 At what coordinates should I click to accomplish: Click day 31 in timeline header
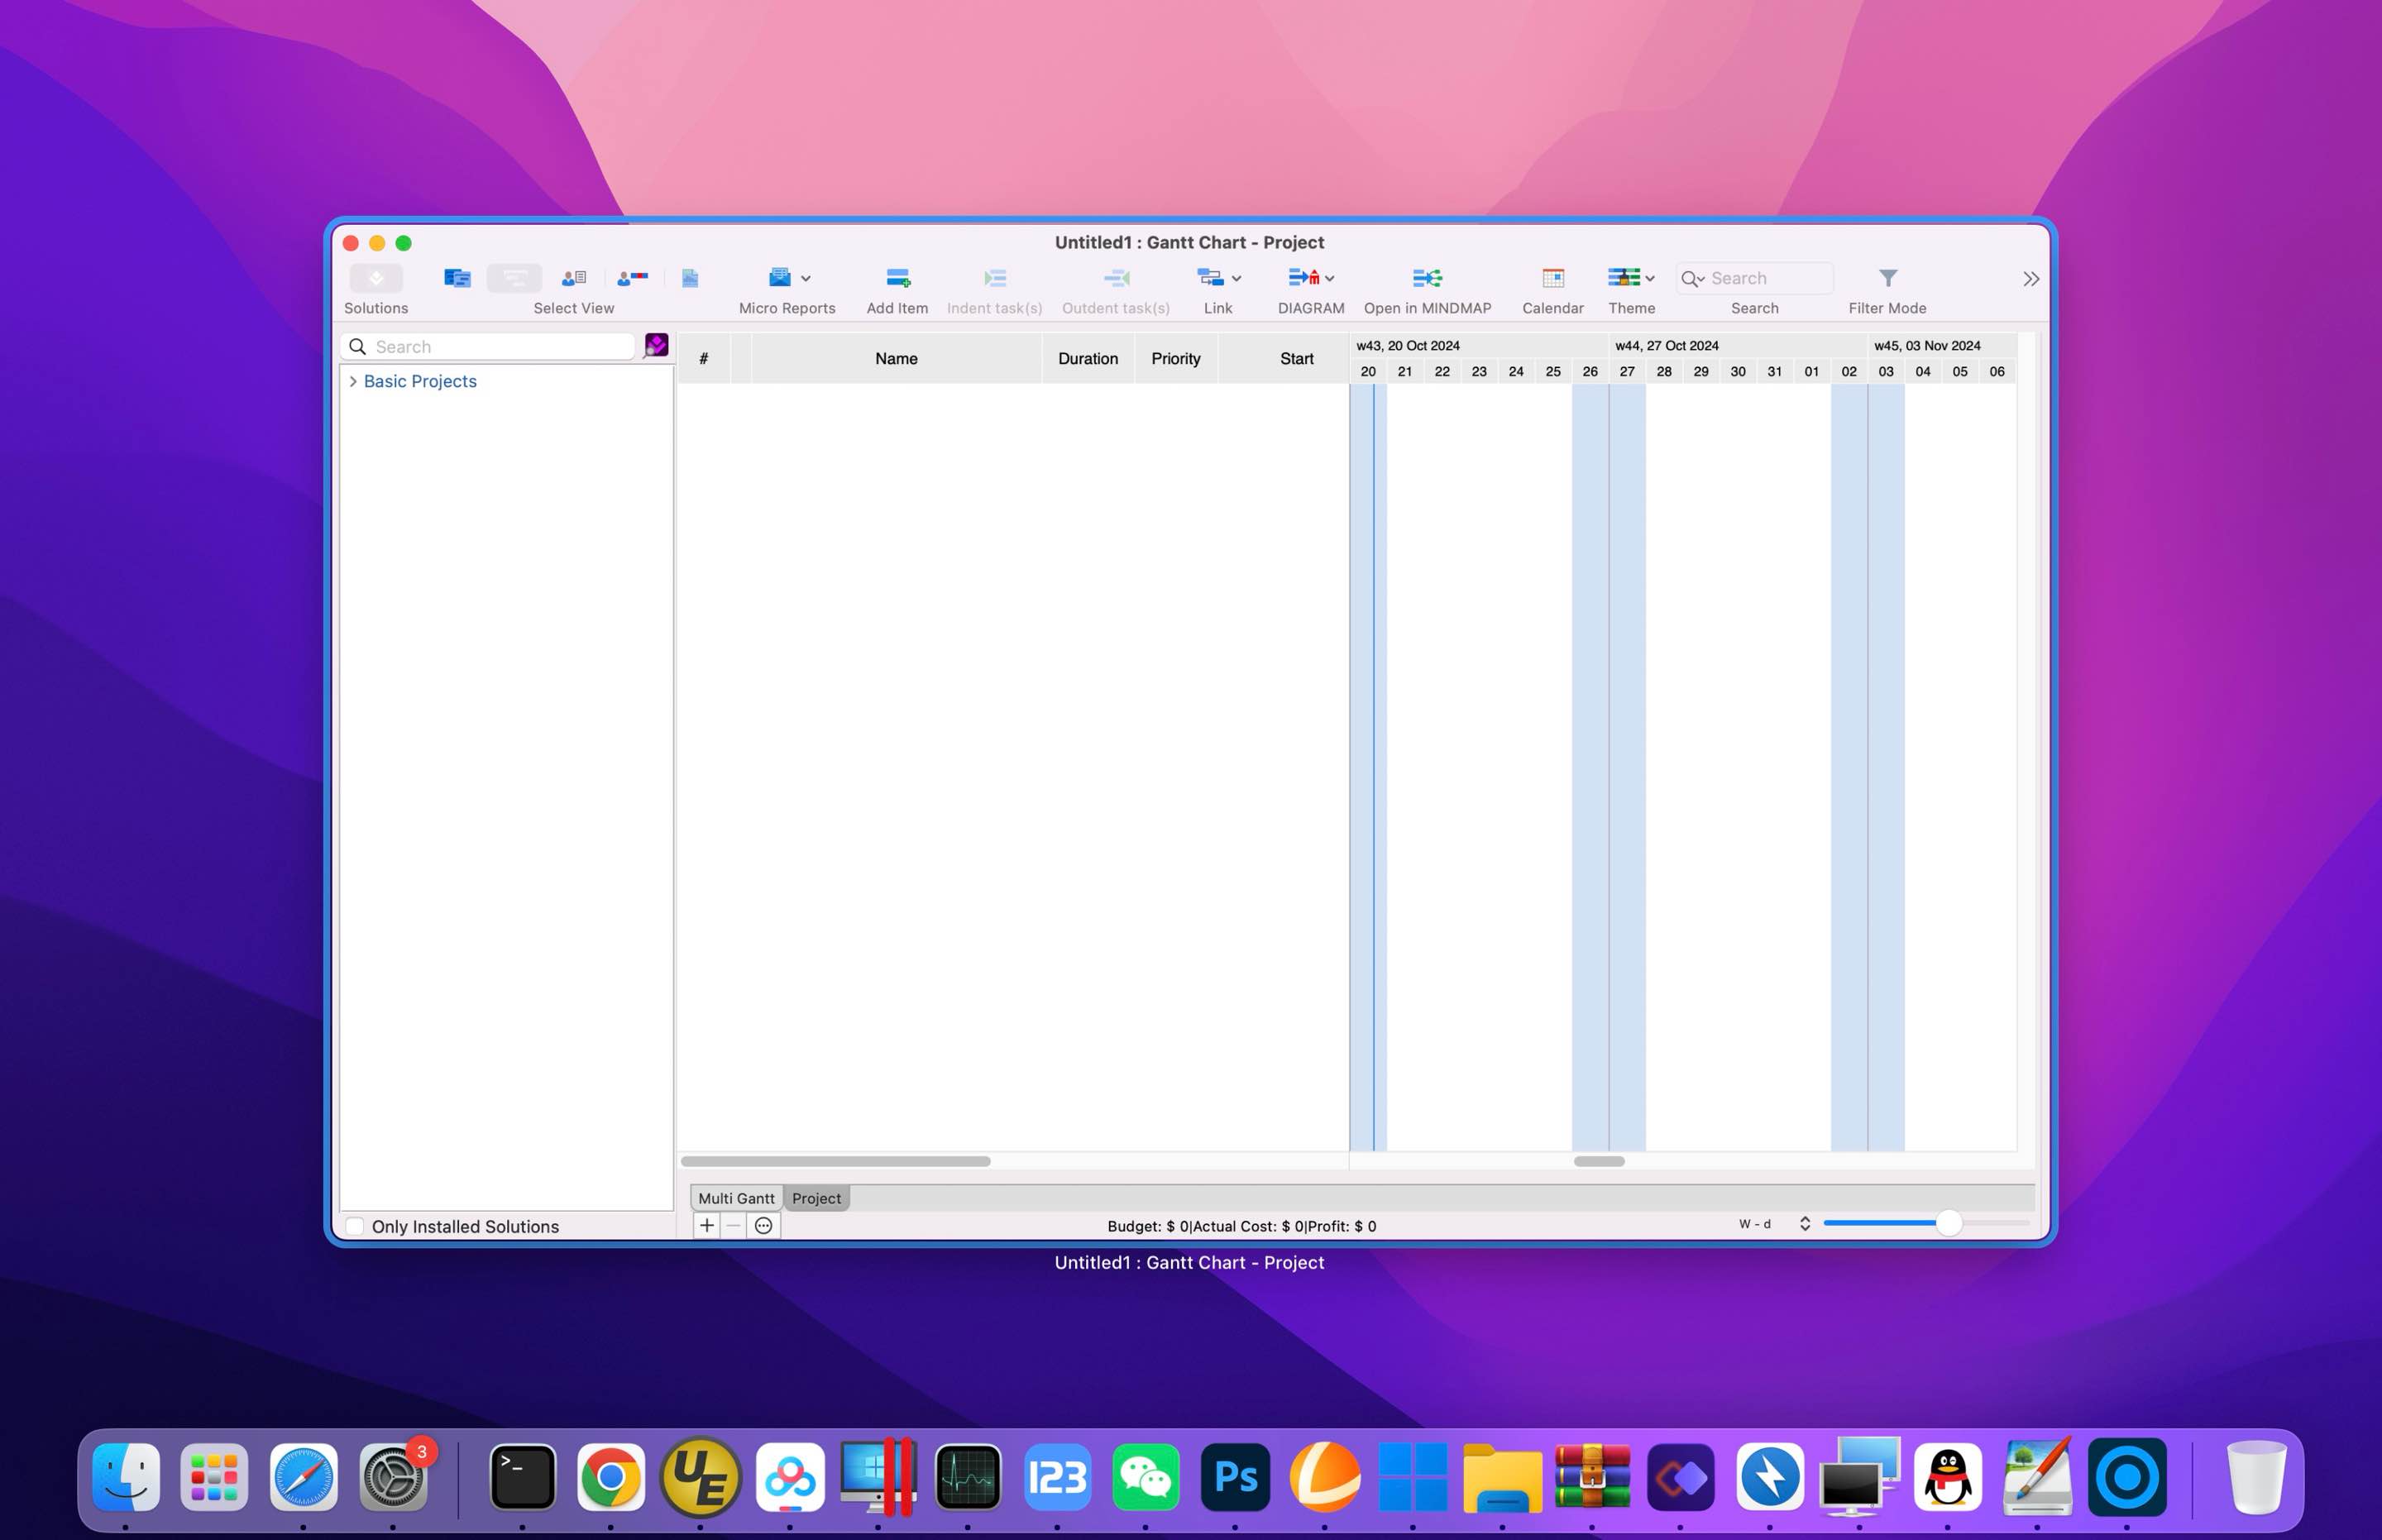pos(1774,371)
